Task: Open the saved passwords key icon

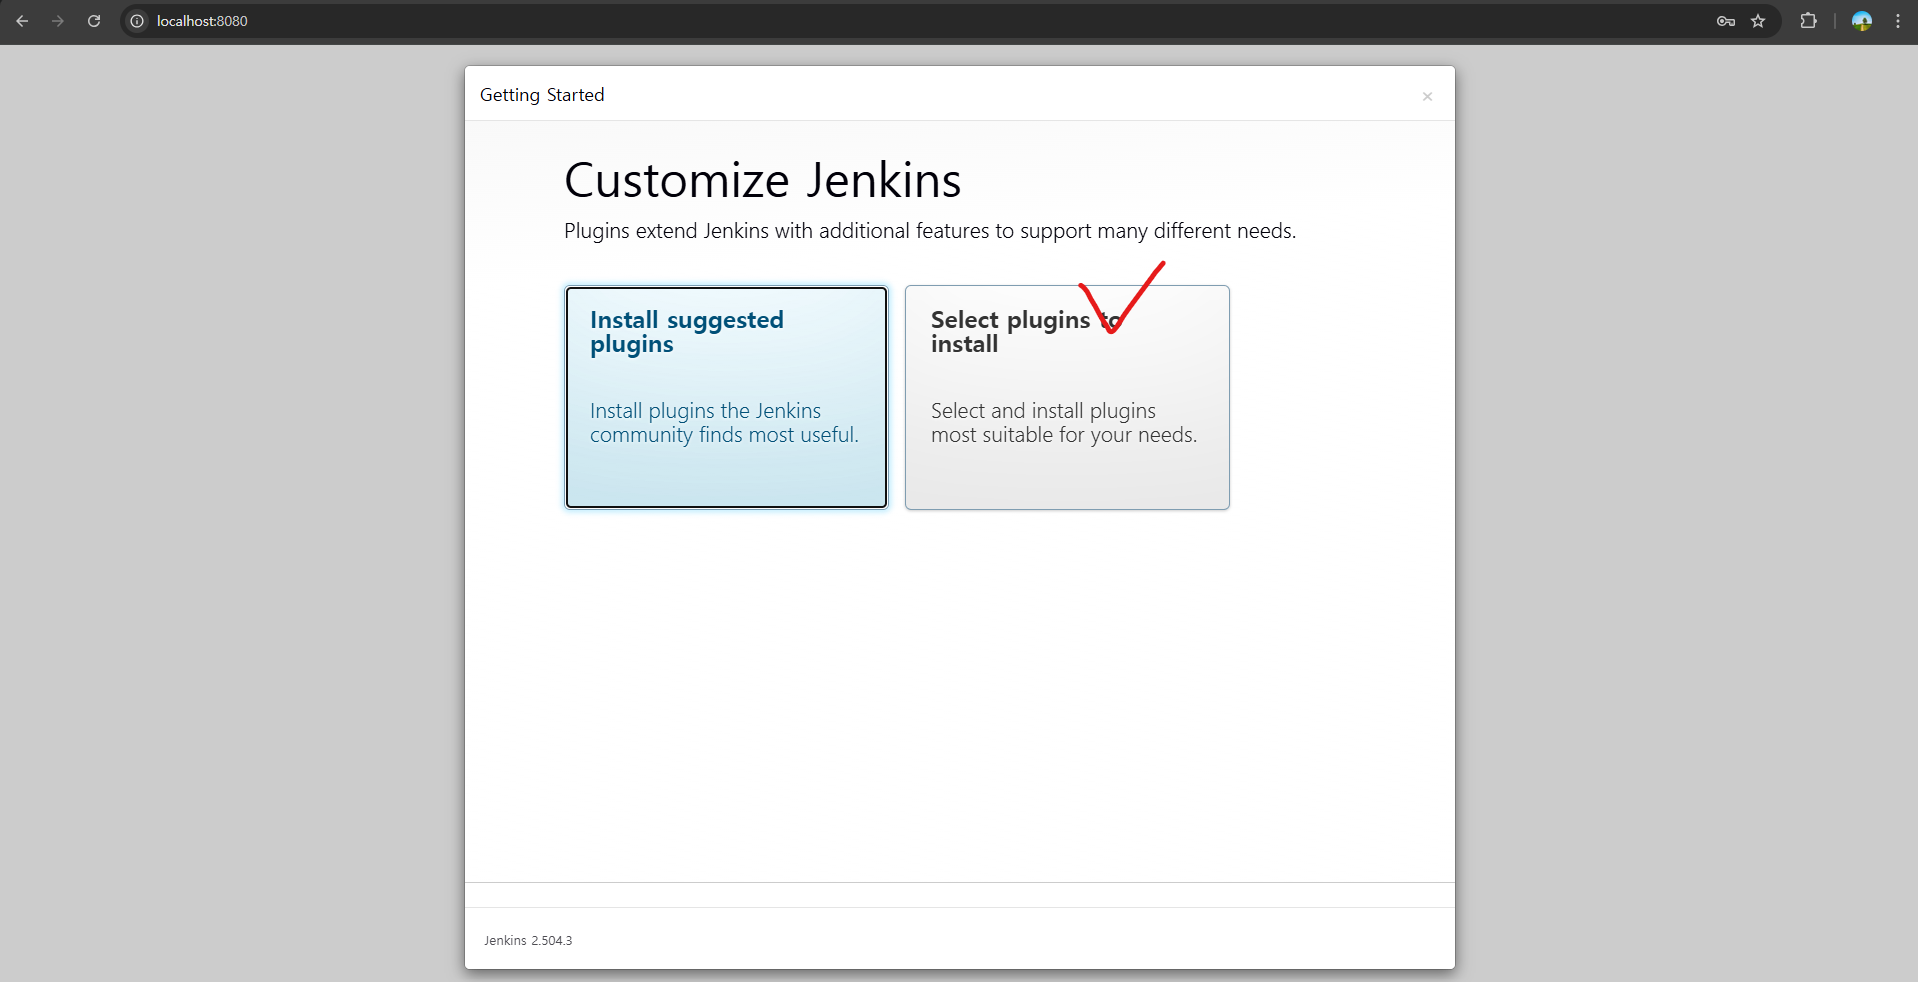Action: click(x=1726, y=21)
